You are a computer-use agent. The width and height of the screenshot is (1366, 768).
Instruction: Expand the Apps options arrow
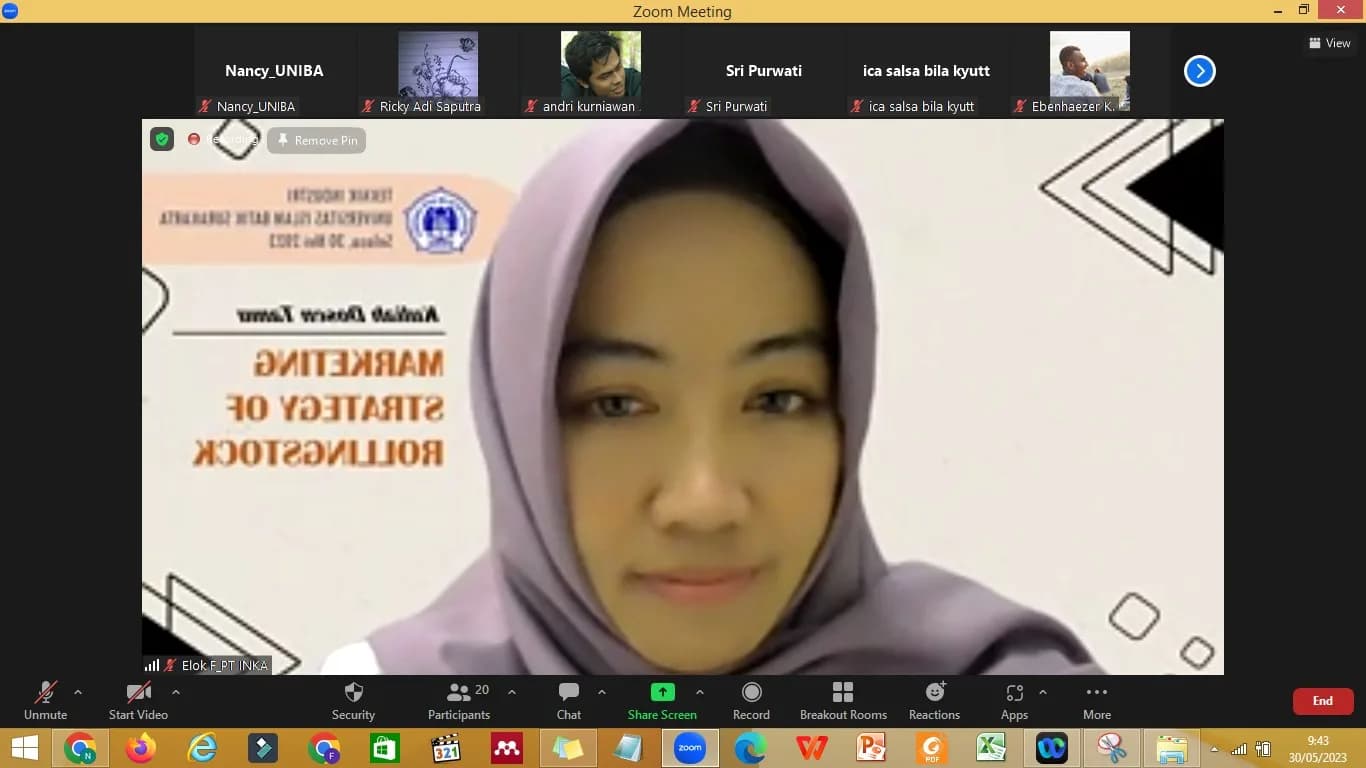point(1043,692)
